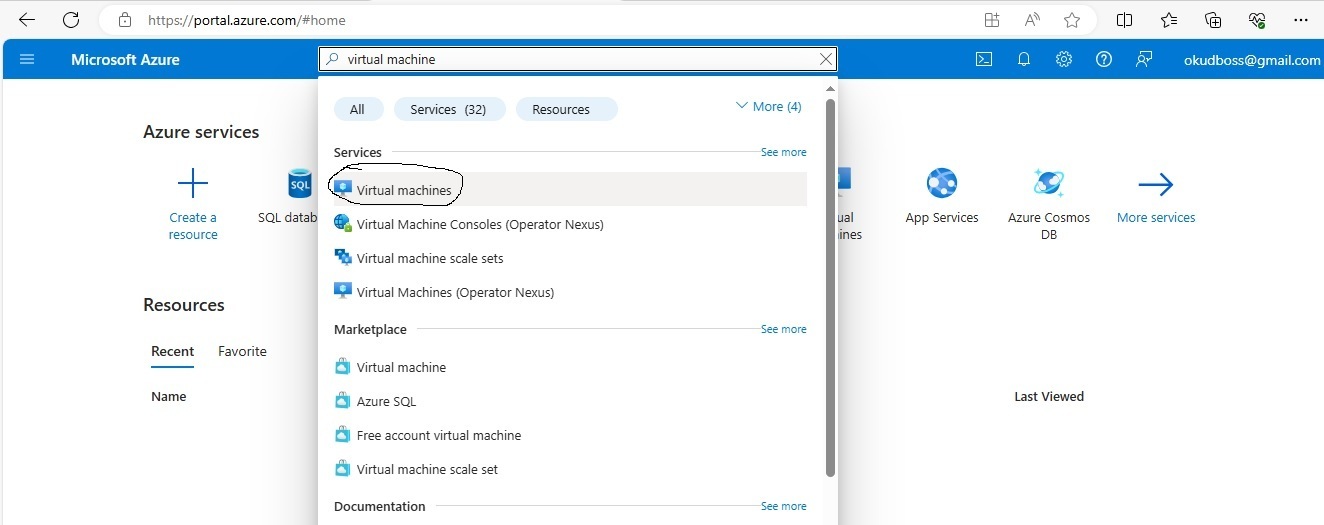Expand the More (4) filter dropdown

tap(768, 106)
